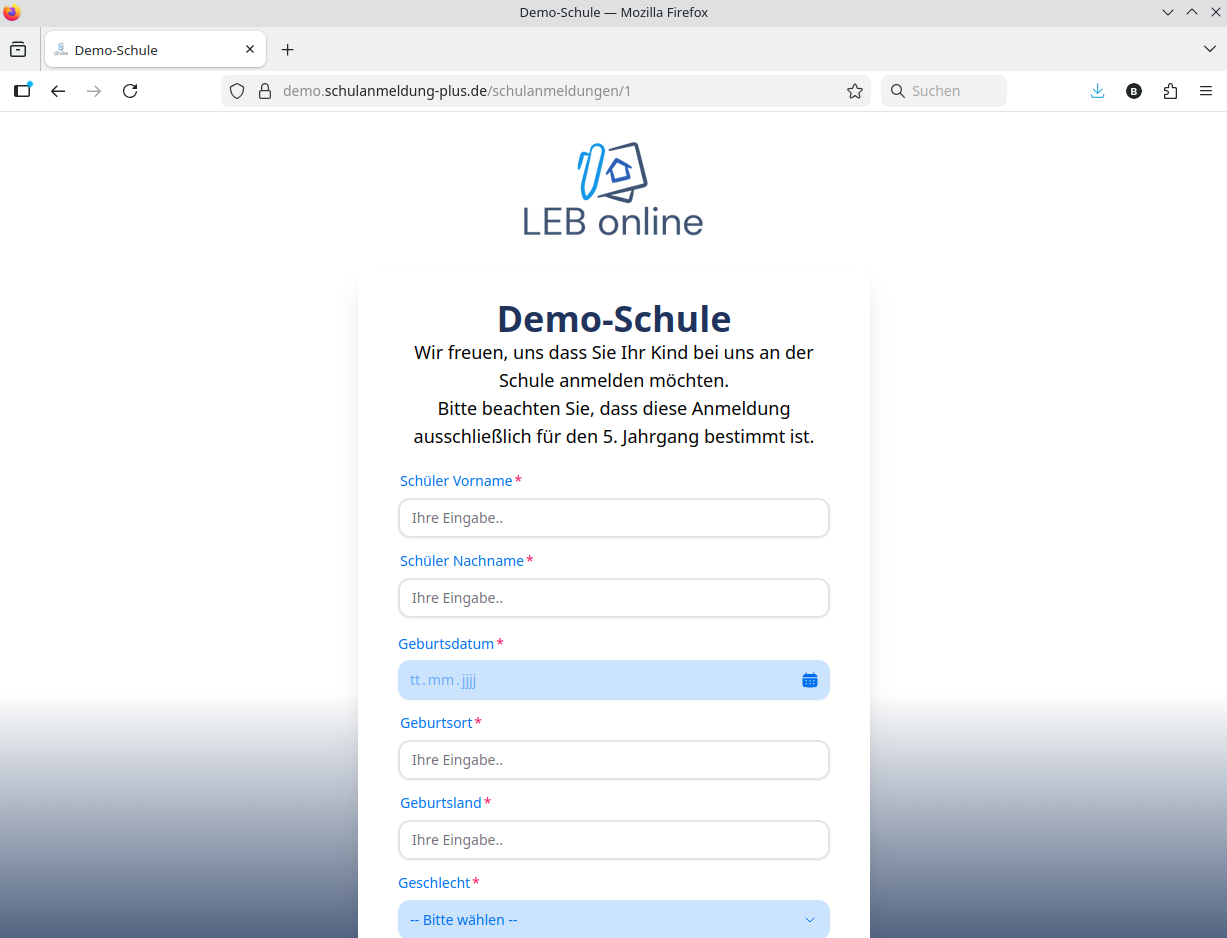Focus the Schüler Vorname input field

click(613, 518)
